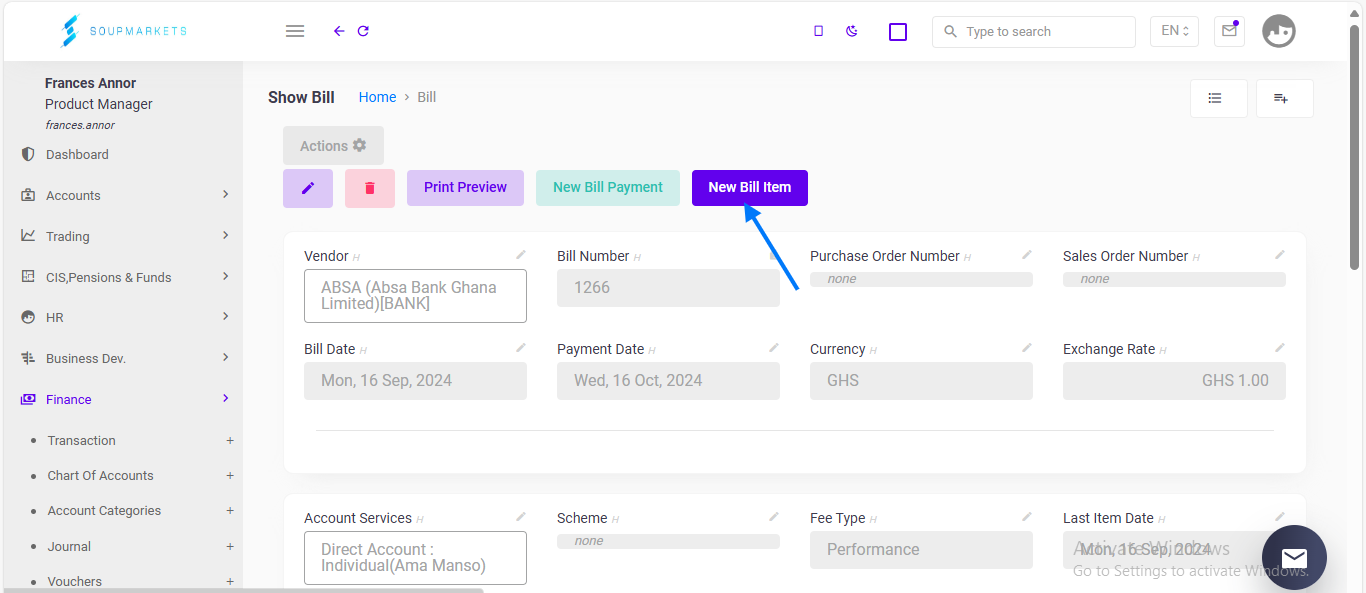The height and width of the screenshot is (593, 1366).
Task: Click the GHS currency field
Action: click(921, 381)
